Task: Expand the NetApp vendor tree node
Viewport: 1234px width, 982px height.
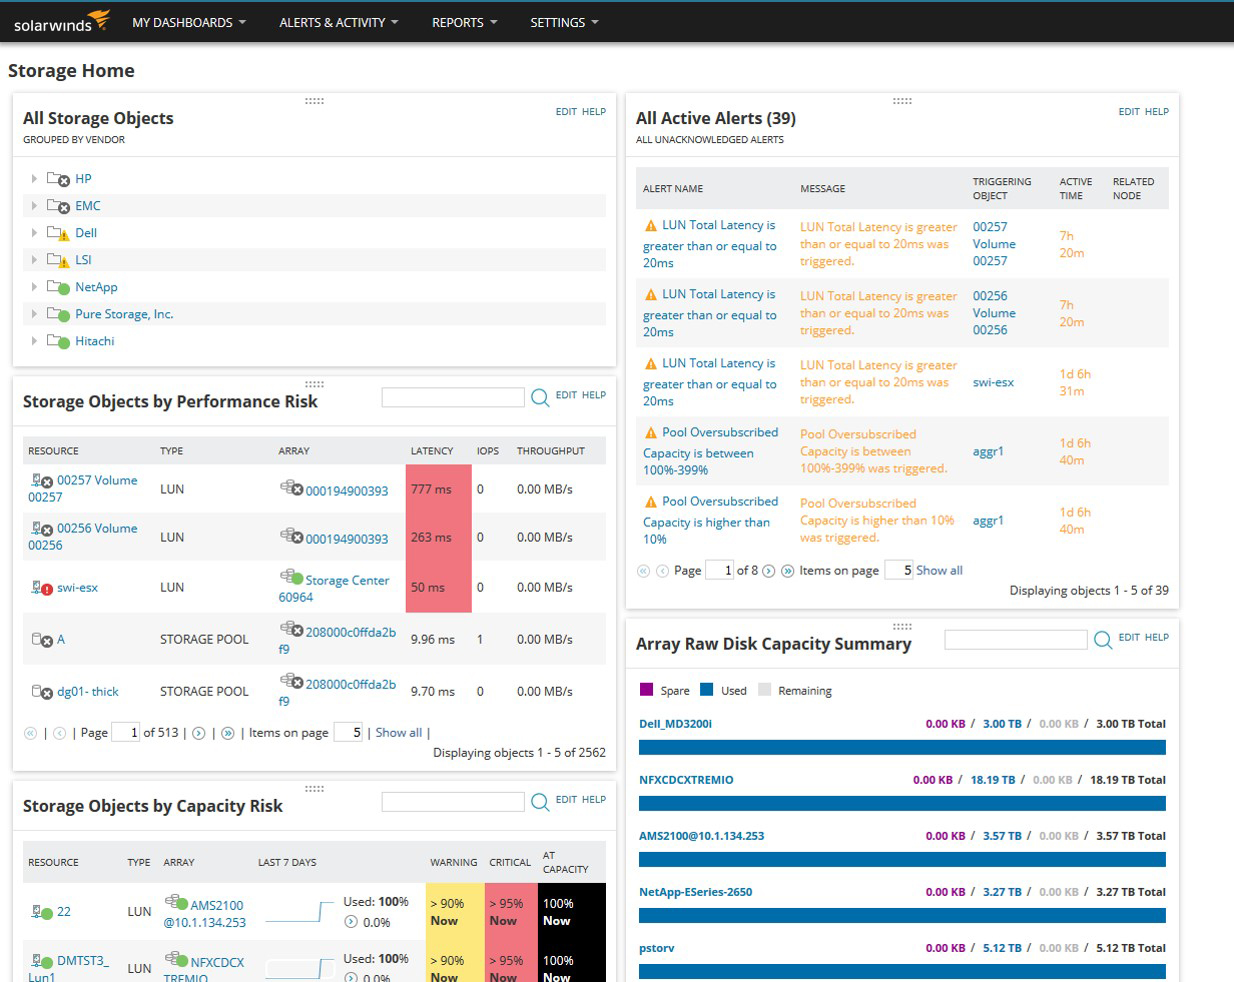Action: coord(34,287)
